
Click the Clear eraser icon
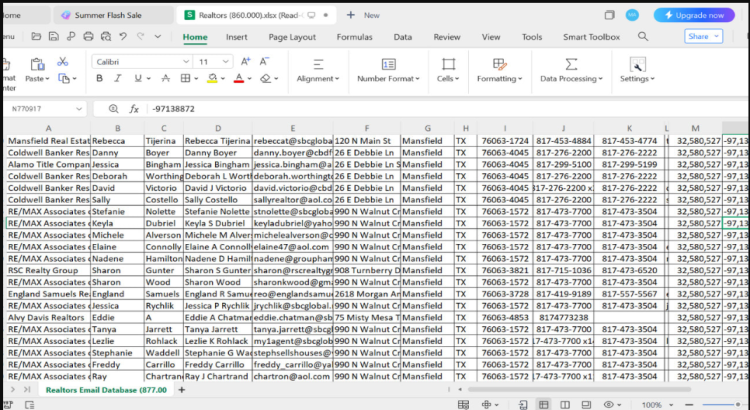(265, 78)
